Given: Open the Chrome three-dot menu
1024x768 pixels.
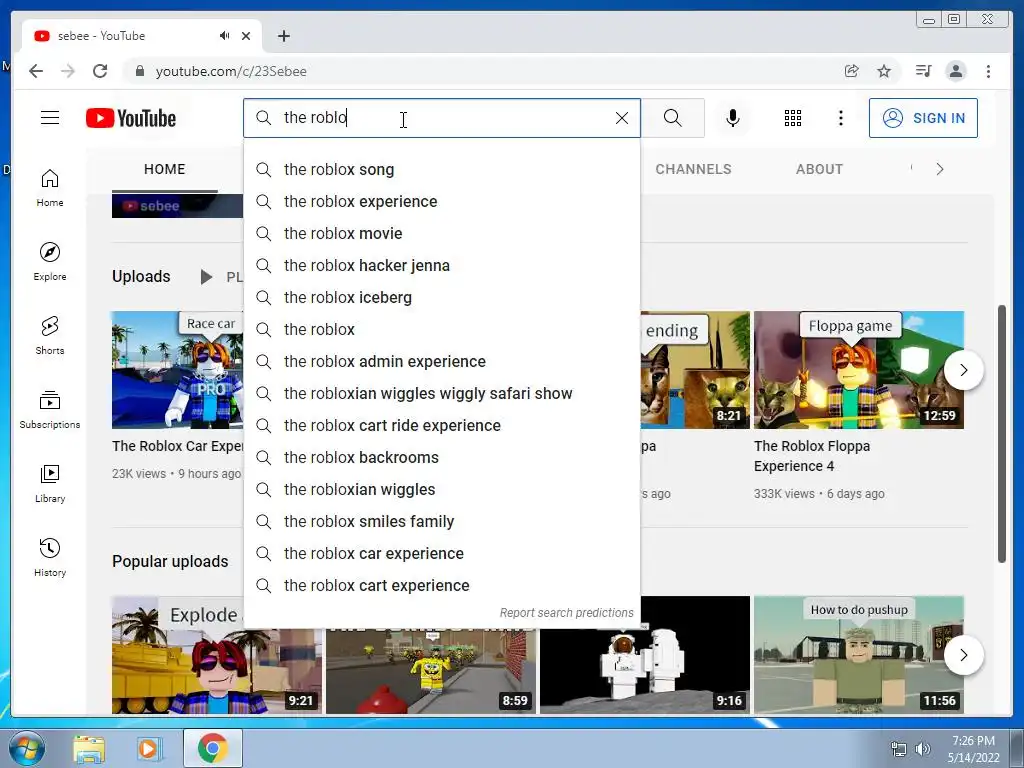Looking at the screenshot, I should [x=988, y=71].
